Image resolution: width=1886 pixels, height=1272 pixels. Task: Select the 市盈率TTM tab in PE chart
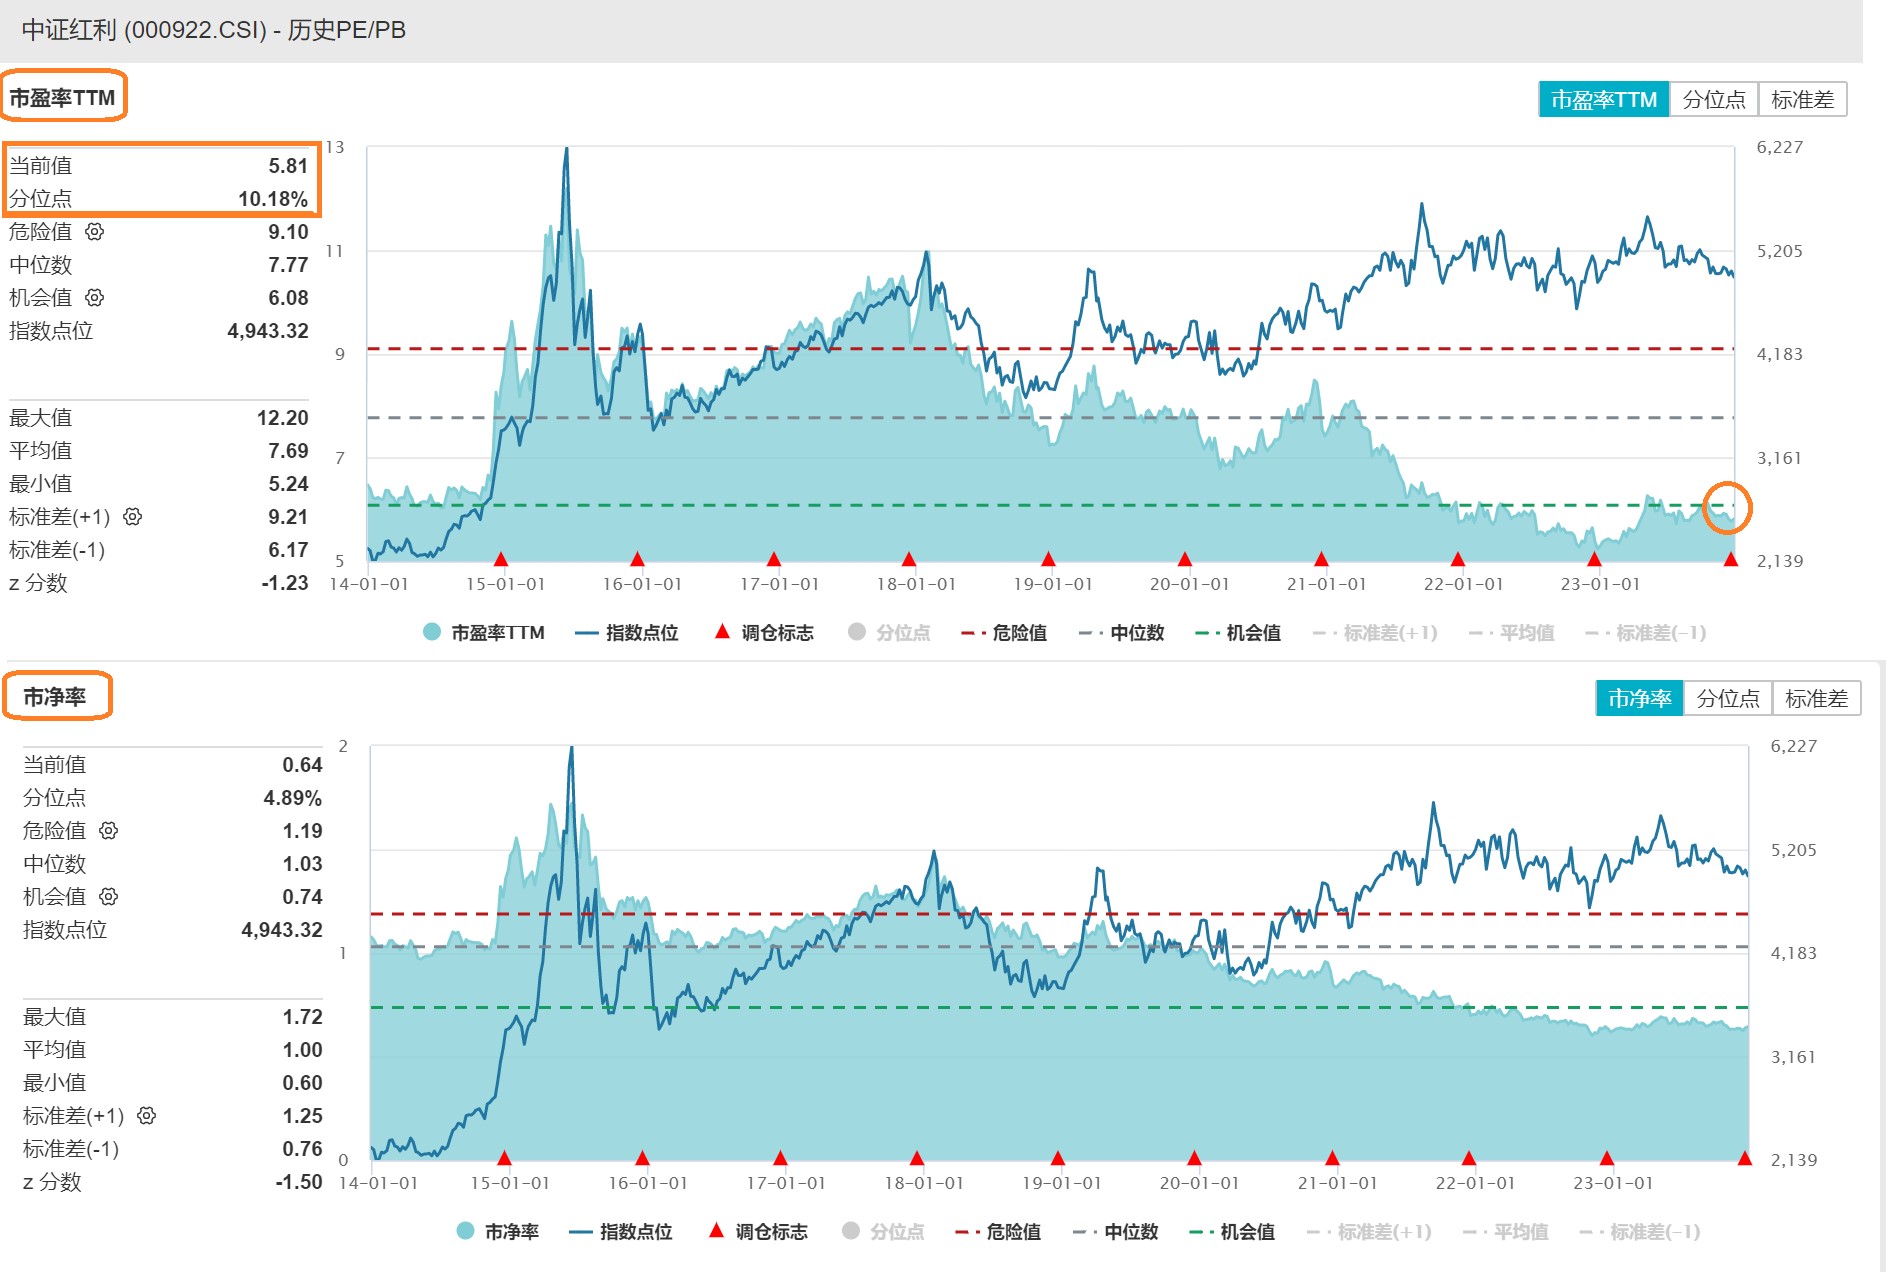(x=1604, y=100)
